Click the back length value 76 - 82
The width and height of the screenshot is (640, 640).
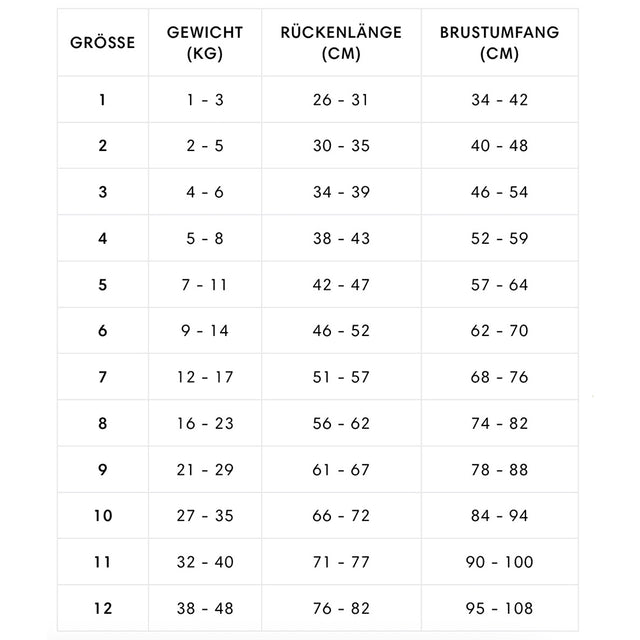(x=341, y=608)
